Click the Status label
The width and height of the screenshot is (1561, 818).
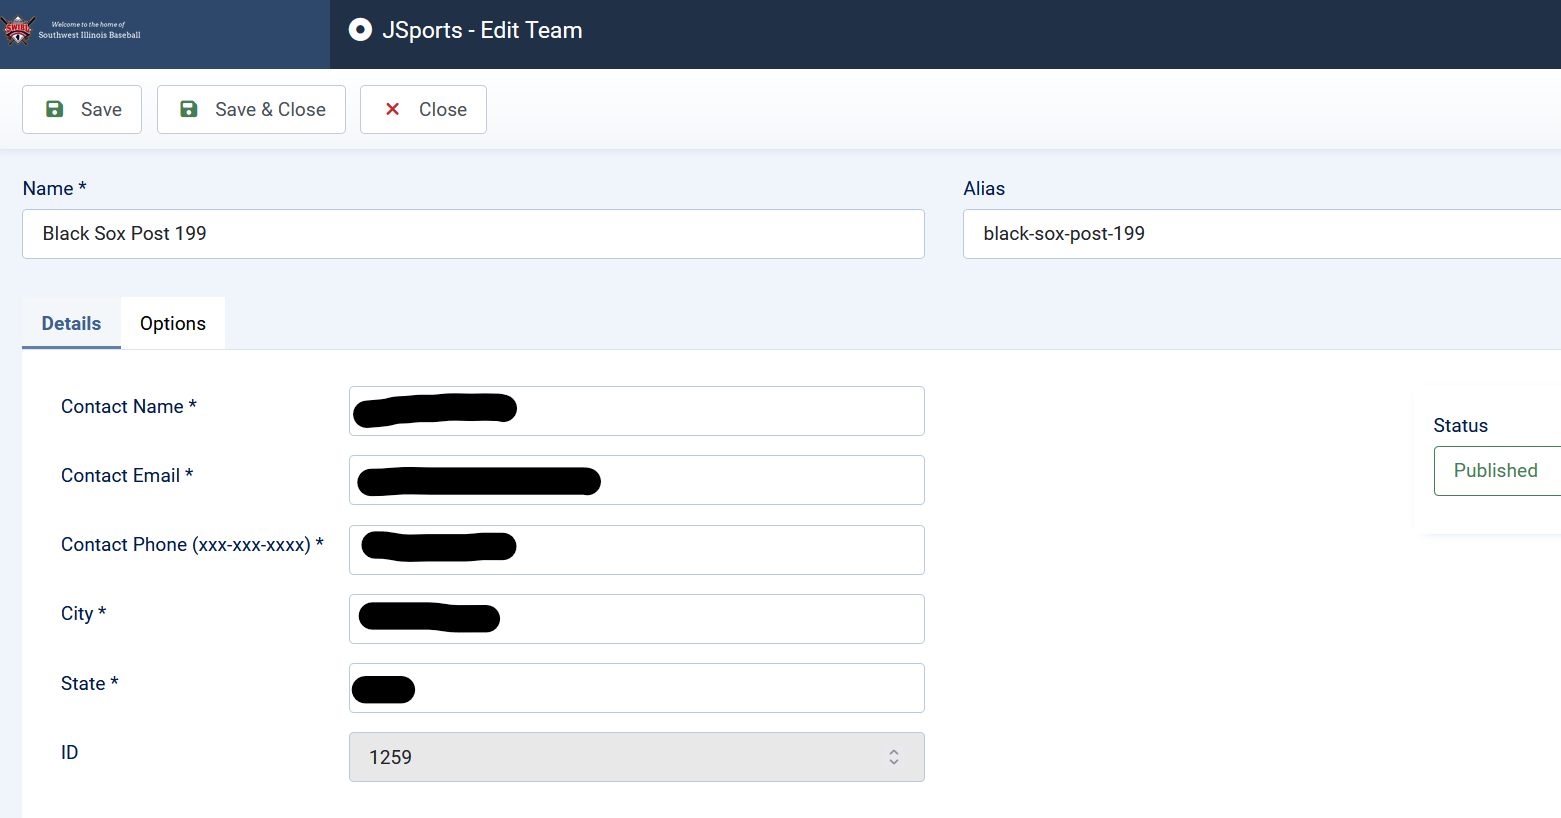click(x=1461, y=425)
